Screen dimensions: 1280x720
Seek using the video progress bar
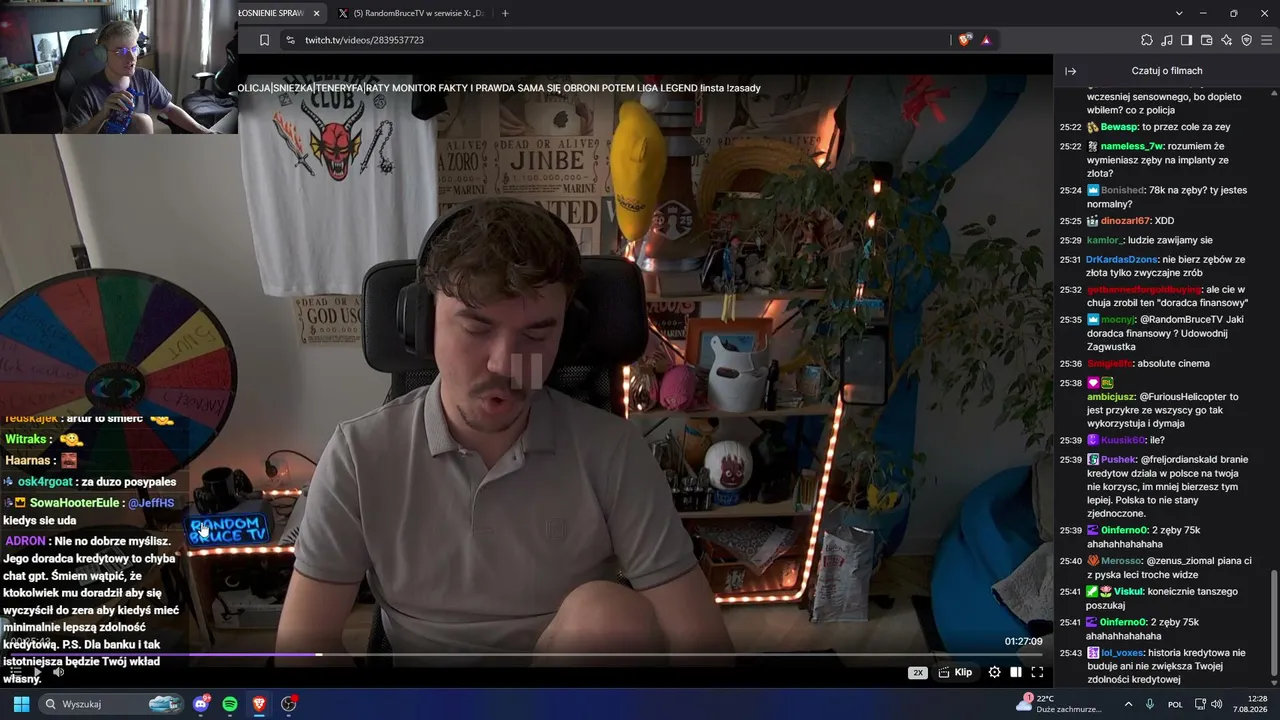click(526, 655)
